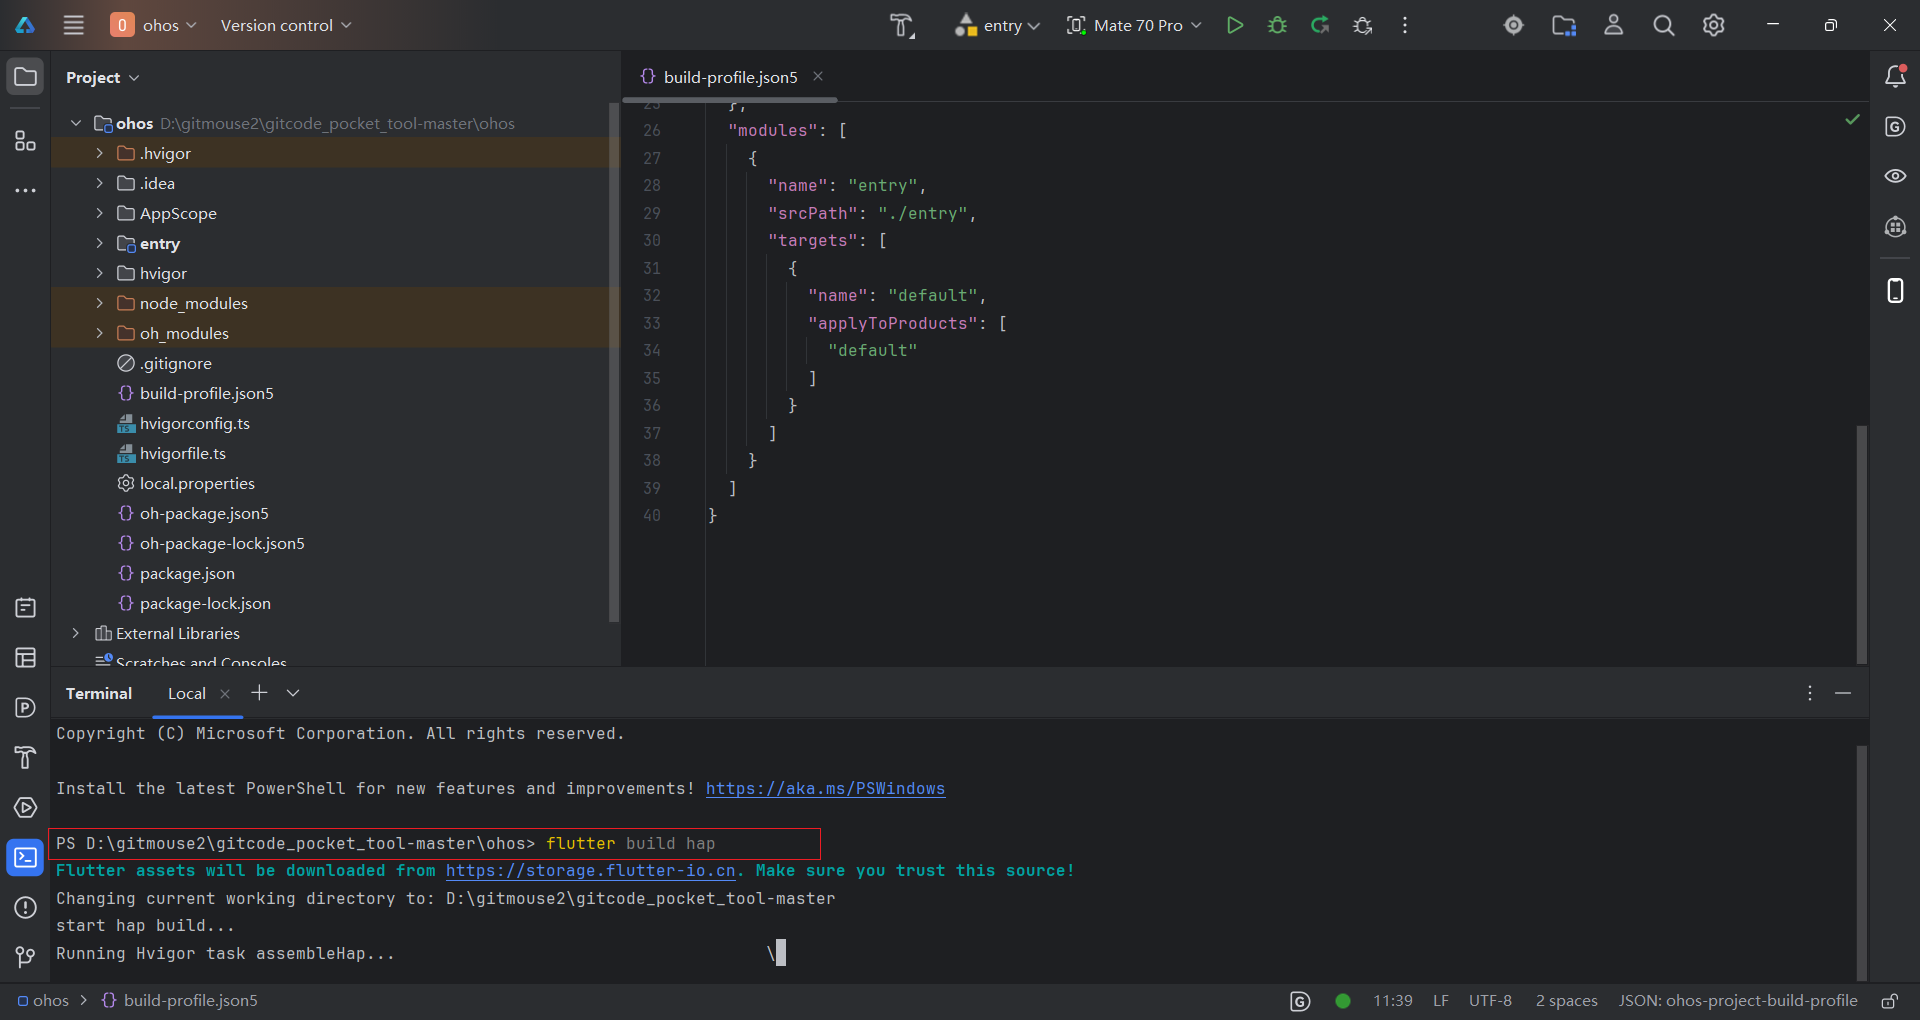The image size is (1920, 1020).
Task: Open Device Manager phone icon on right sidebar
Action: click(1896, 290)
